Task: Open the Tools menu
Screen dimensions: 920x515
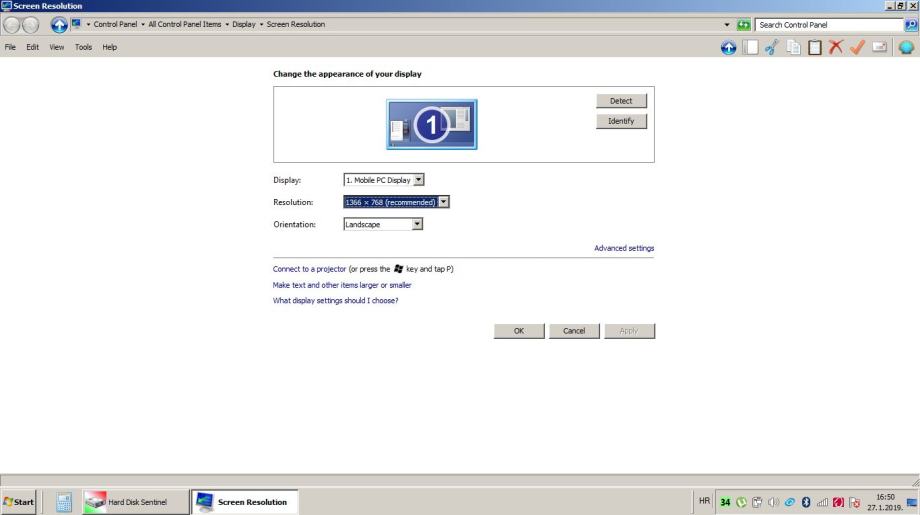Action: 83,47
